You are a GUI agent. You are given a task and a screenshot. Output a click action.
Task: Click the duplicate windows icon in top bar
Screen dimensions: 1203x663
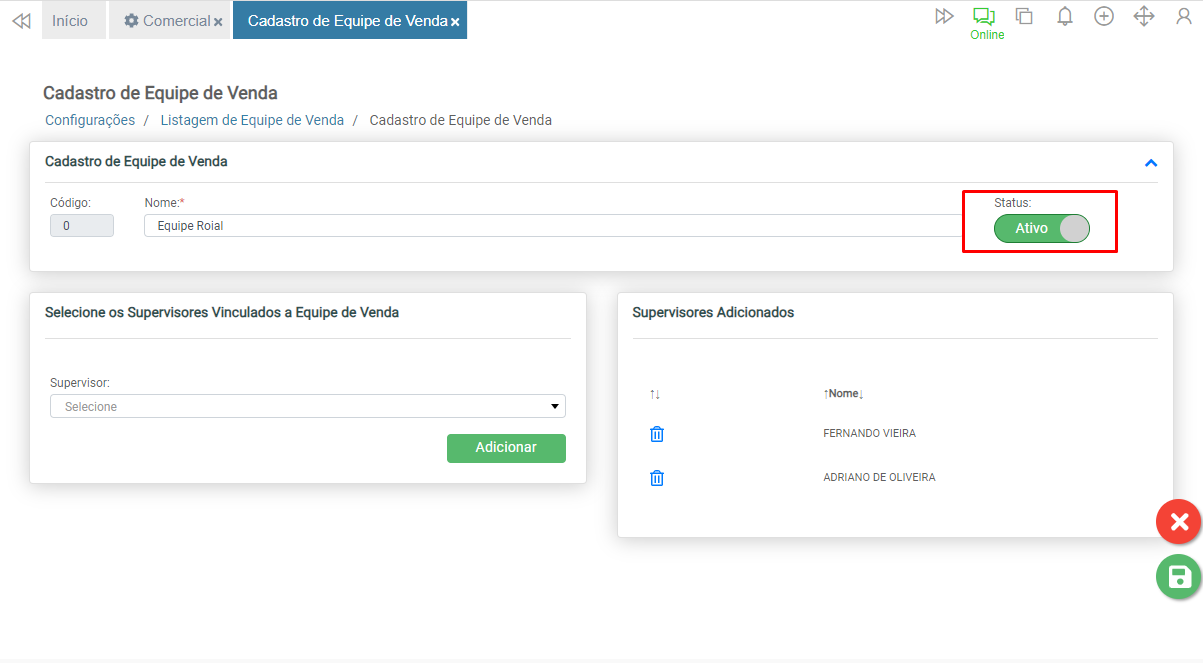coord(1024,16)
